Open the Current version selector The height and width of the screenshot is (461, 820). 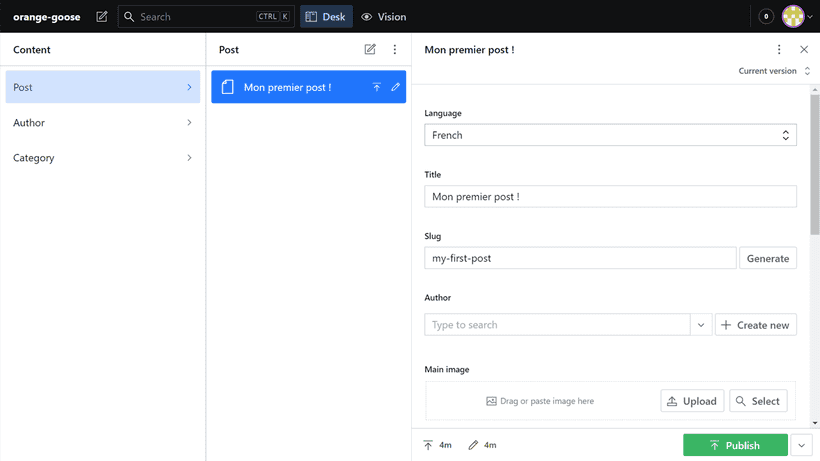(775, 71)
